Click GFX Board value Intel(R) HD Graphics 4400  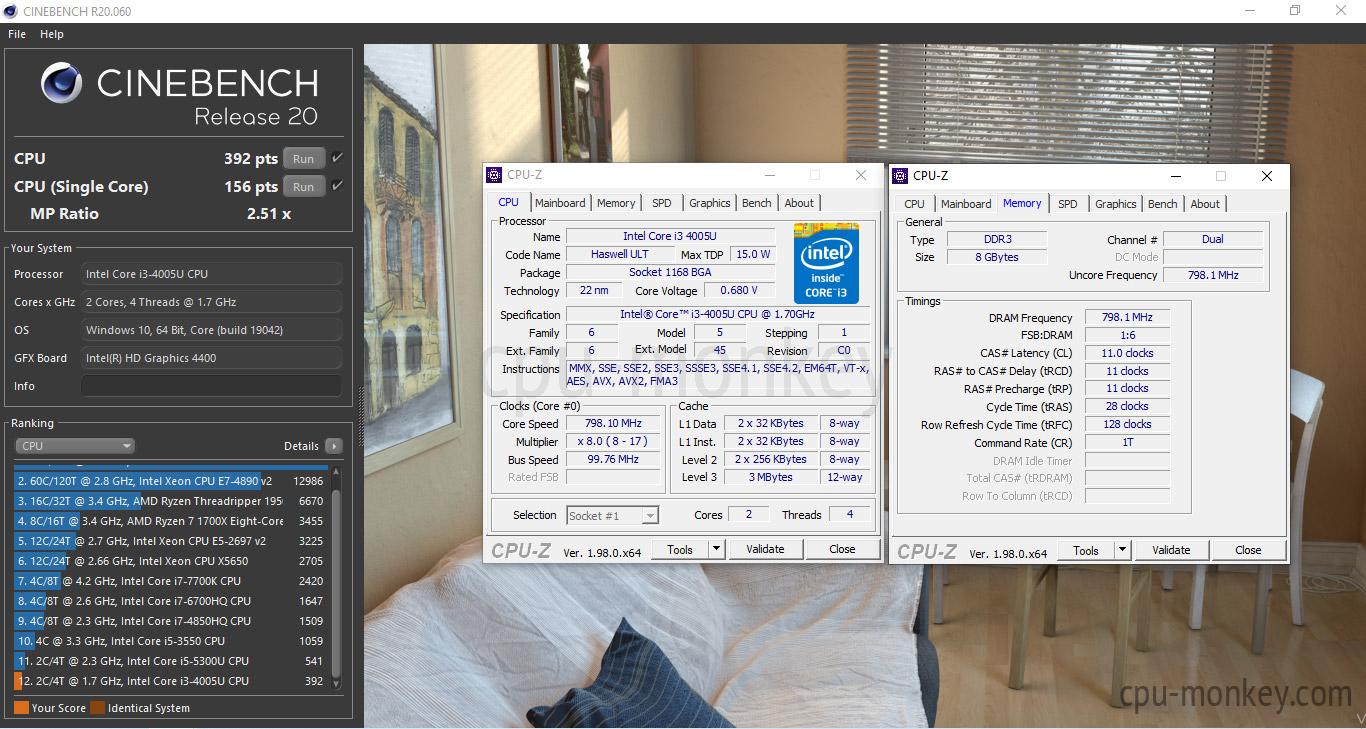211,358
